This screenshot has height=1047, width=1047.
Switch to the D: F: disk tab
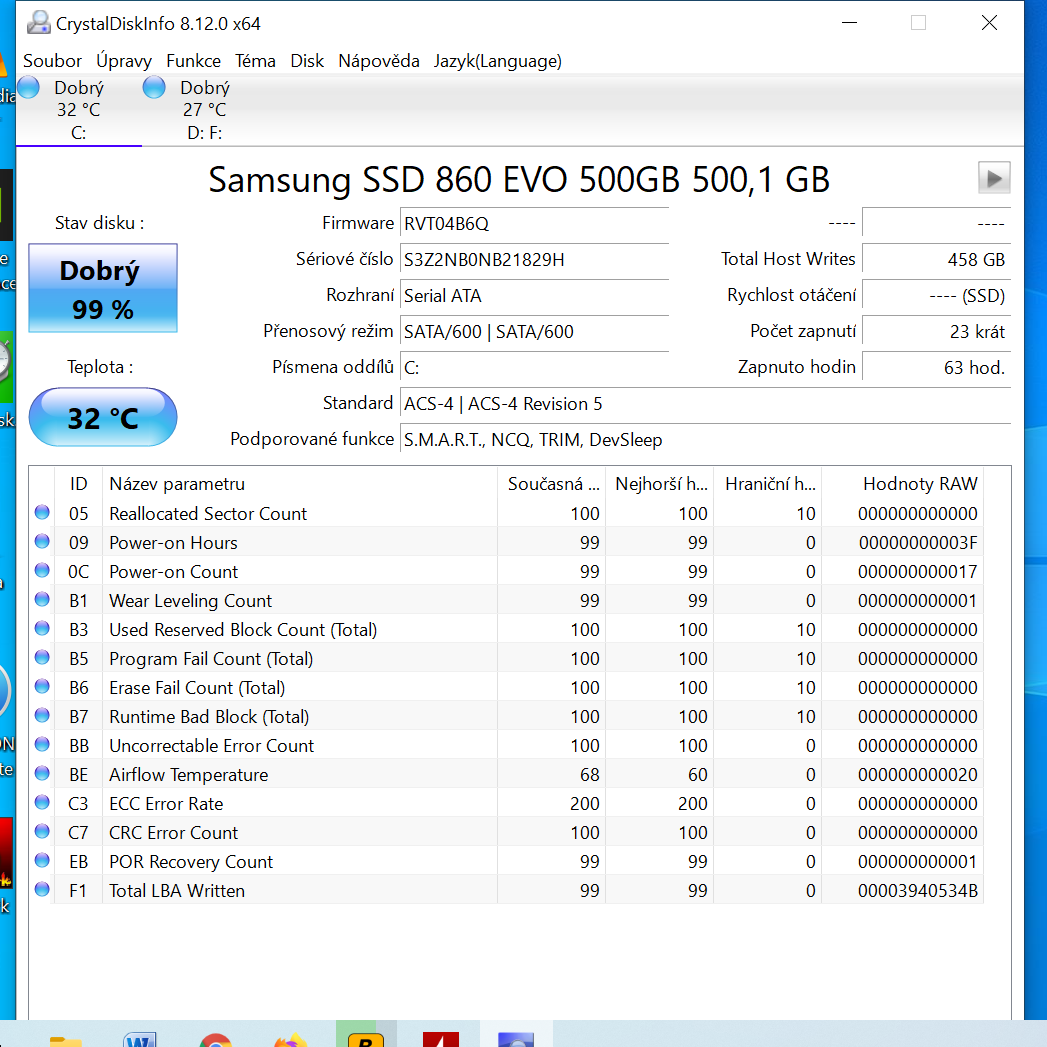[x=190, y=110]
